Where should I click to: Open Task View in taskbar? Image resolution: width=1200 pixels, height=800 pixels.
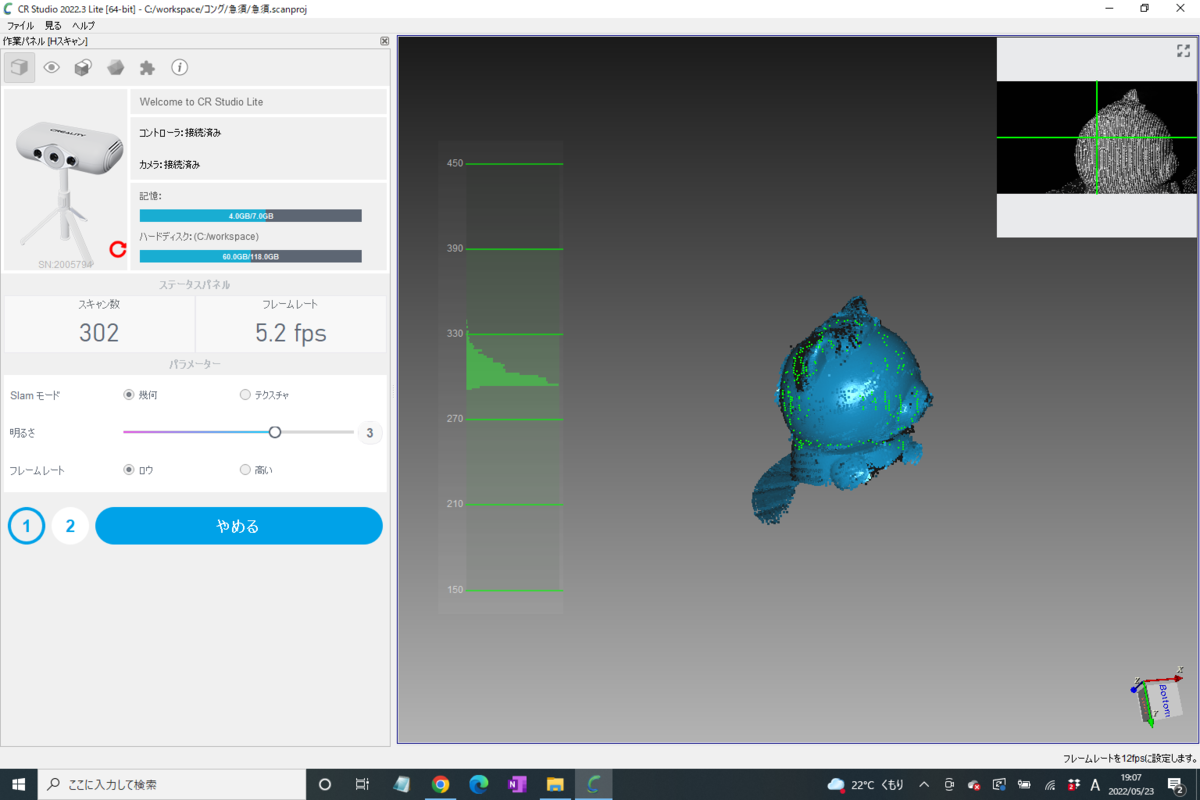(x=363, y=785)
